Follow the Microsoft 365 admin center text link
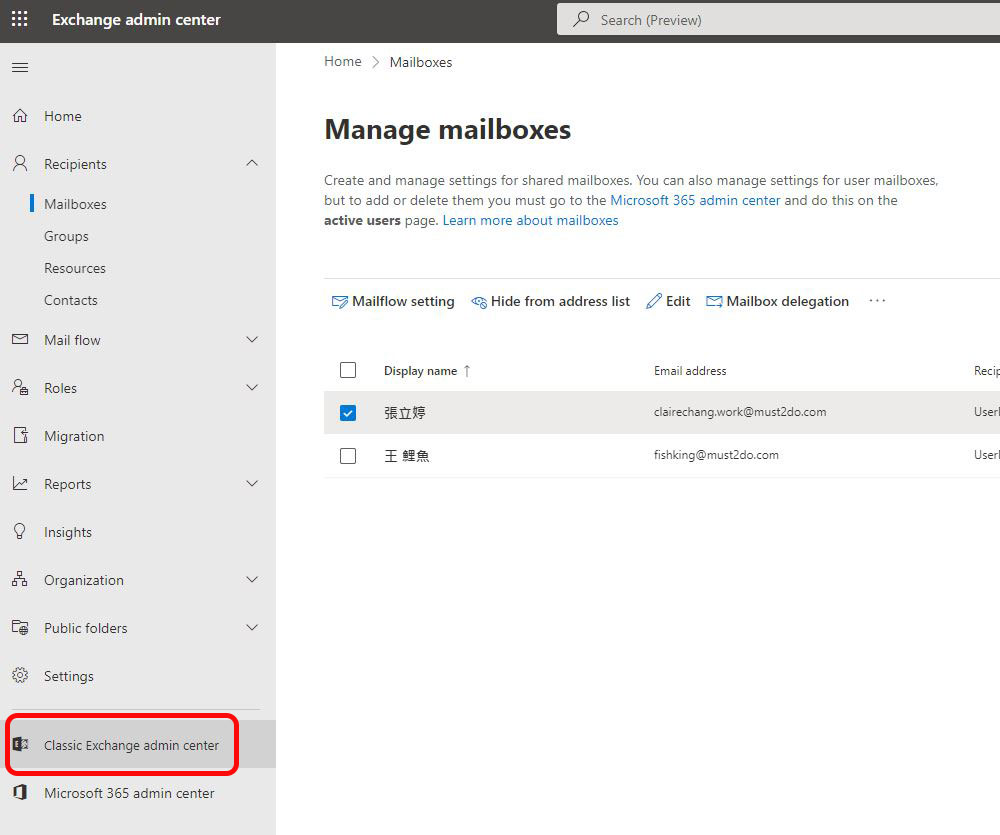The width and height of the screenshot is (1000, 835). tap(695, 200)
